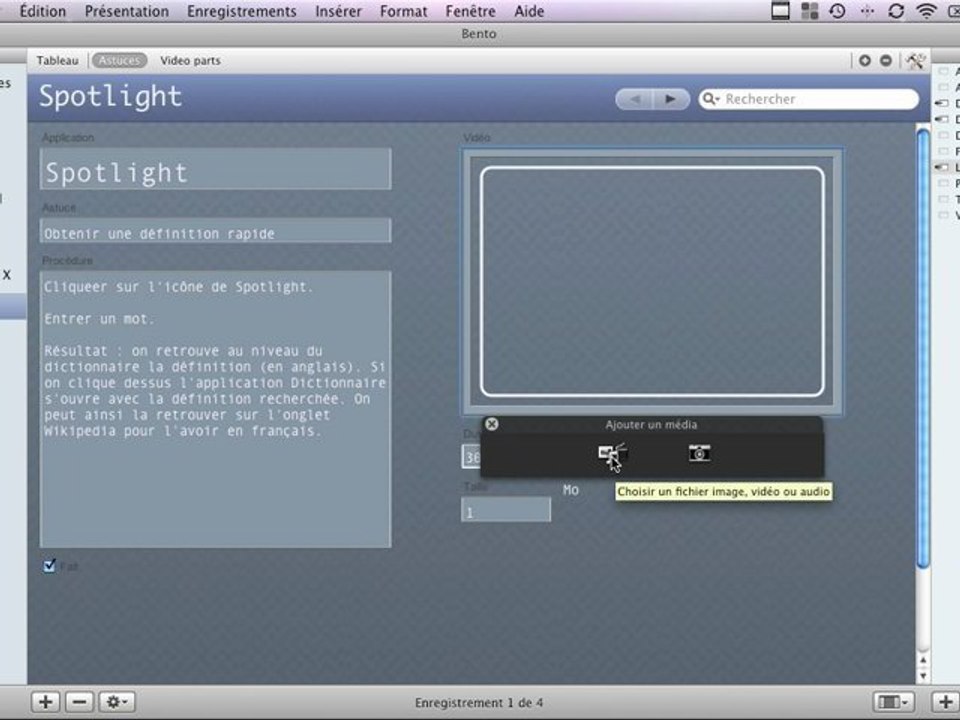960x720 pixels.
Task: Click the vertical scrollbar thumb
Action: [x=923, y=349]
